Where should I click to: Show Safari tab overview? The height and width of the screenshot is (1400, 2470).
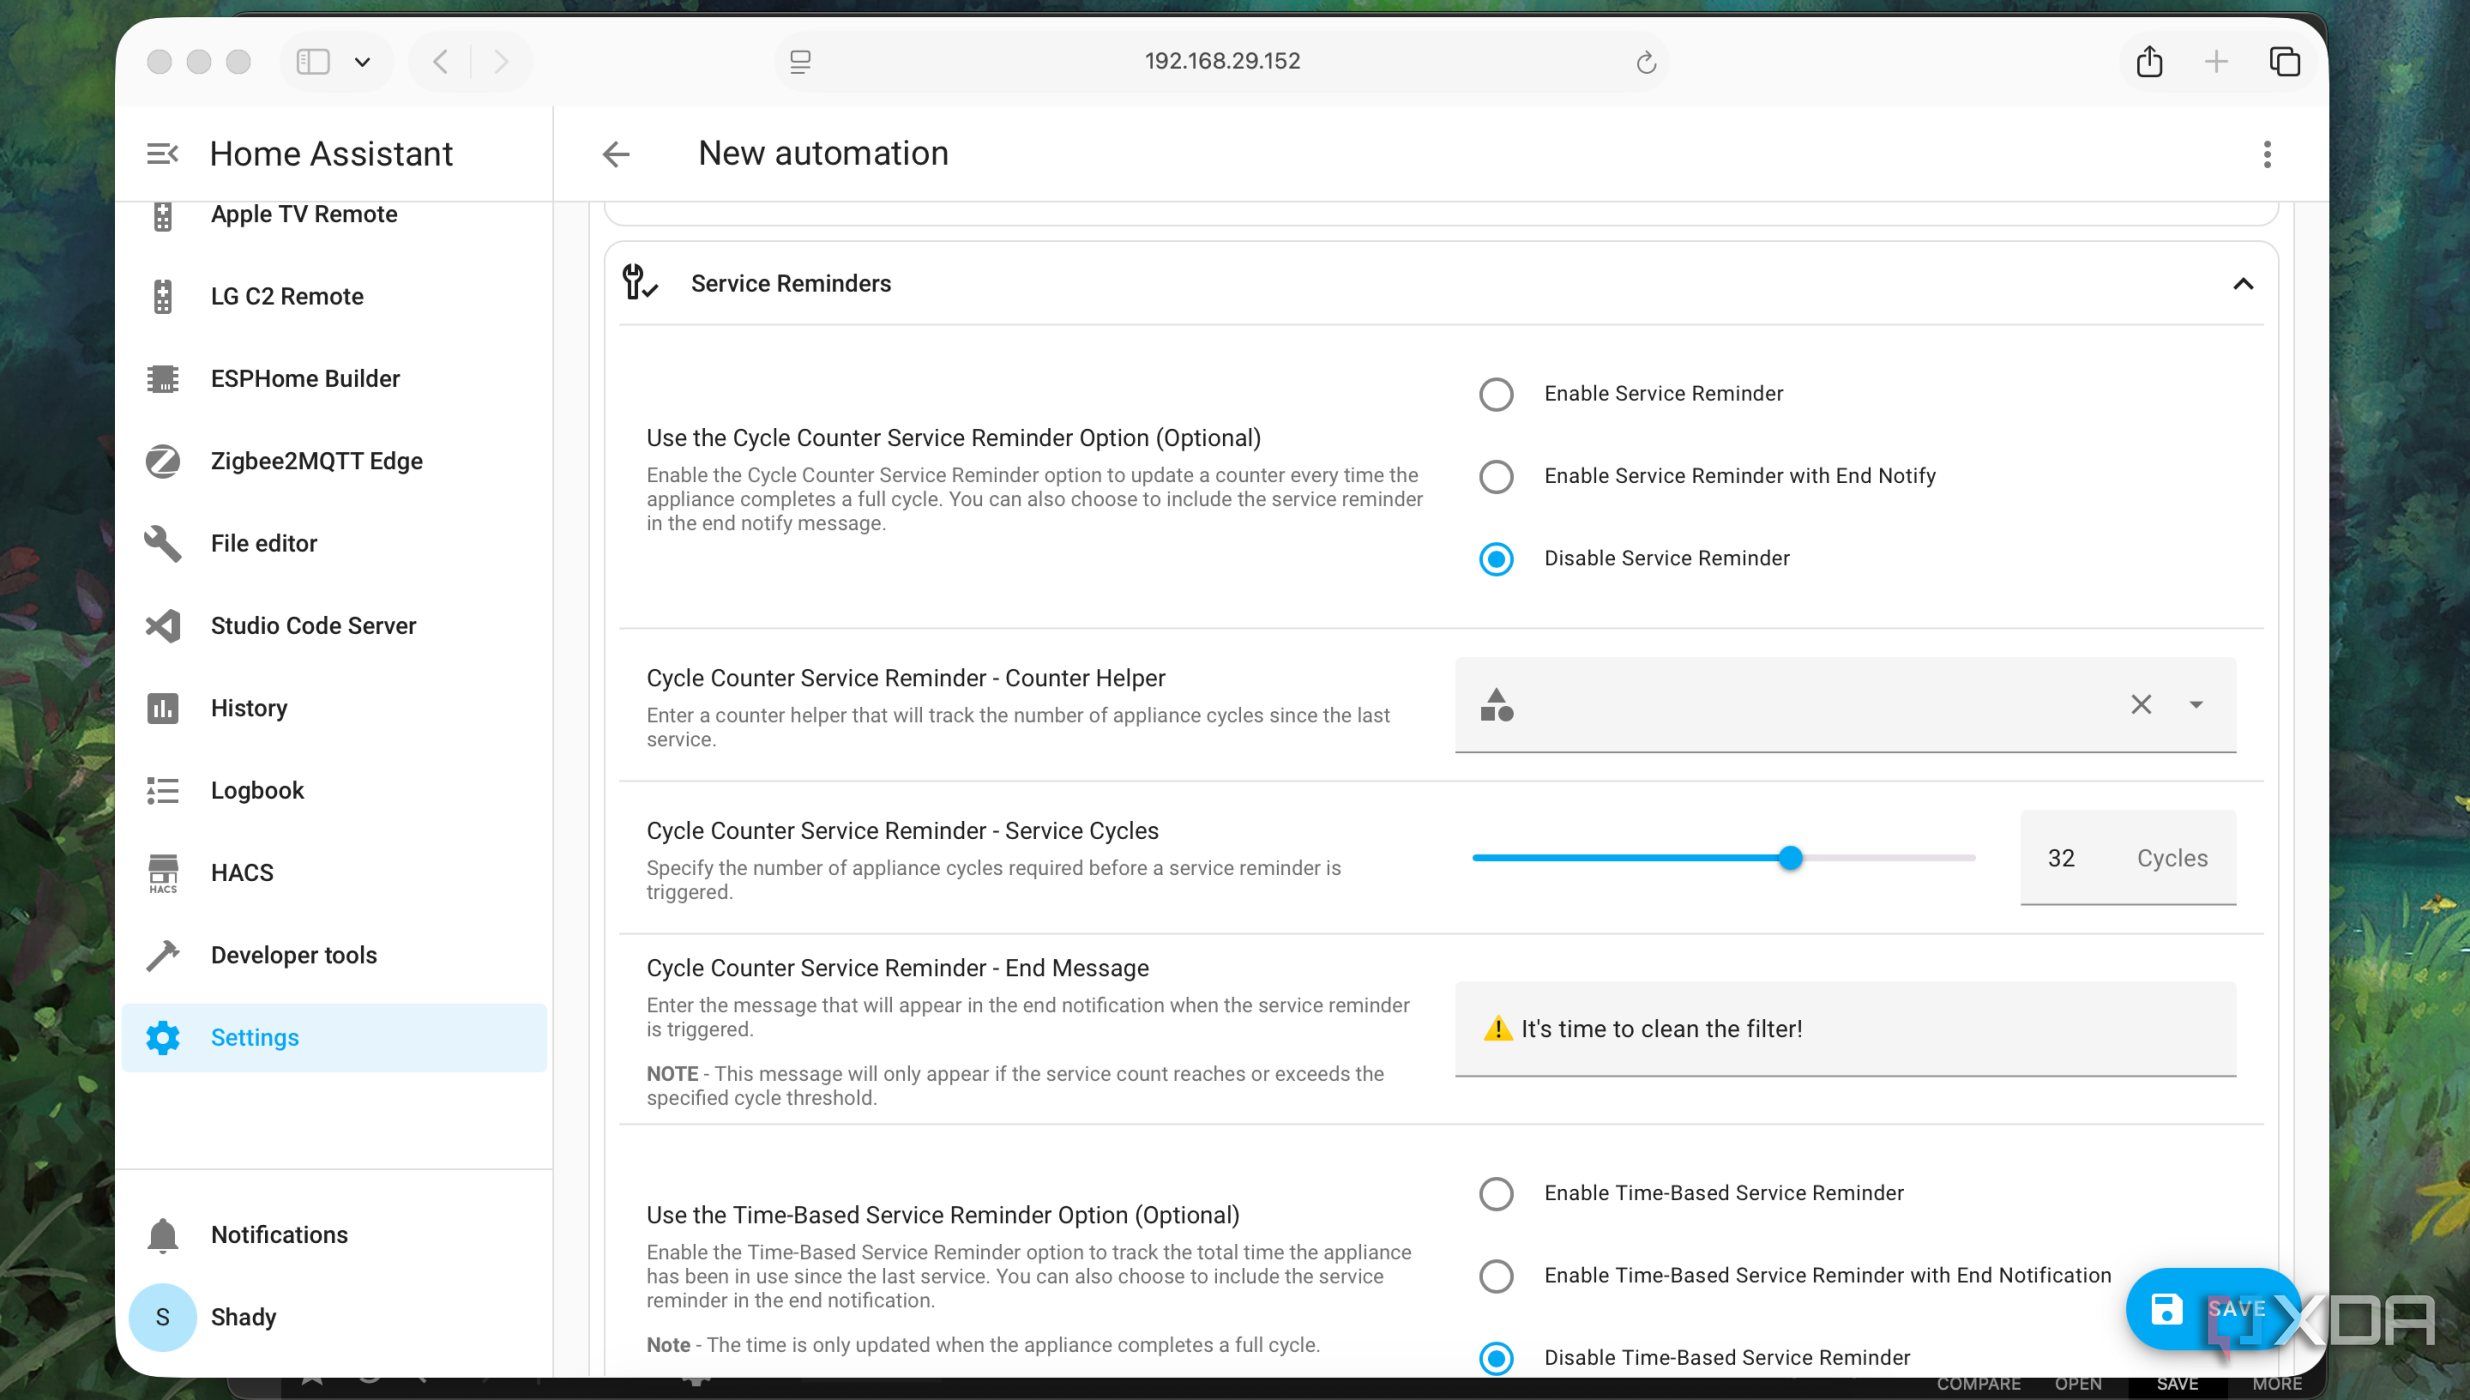2284,62
